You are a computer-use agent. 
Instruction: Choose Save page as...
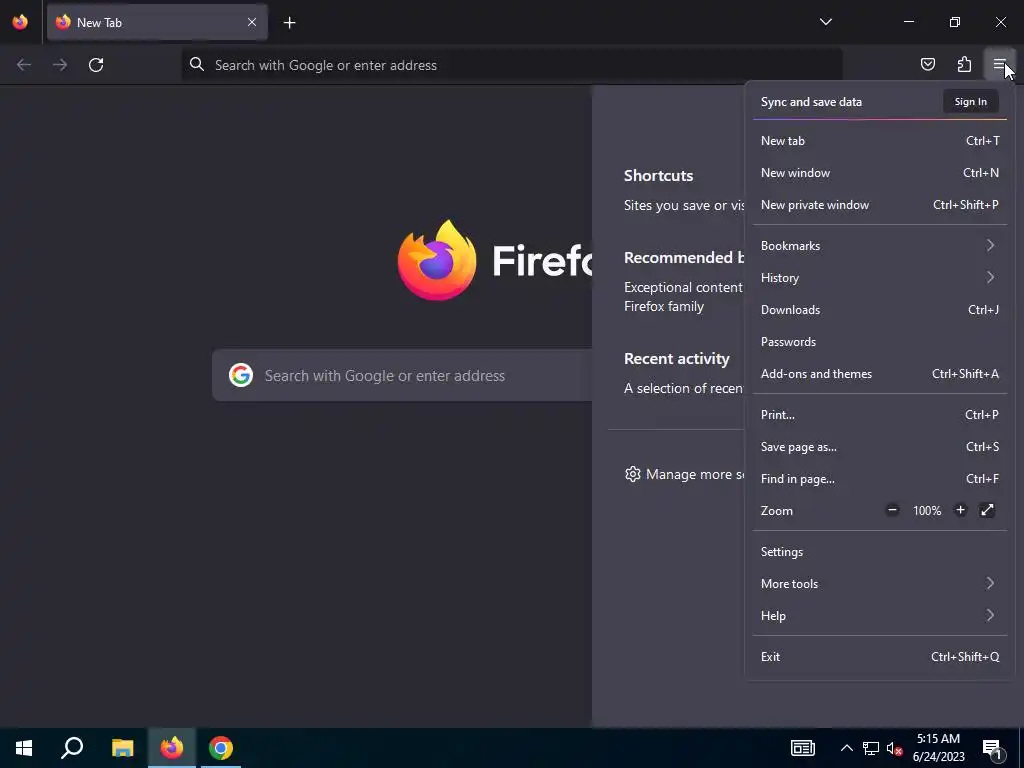[x=880, y=447]
